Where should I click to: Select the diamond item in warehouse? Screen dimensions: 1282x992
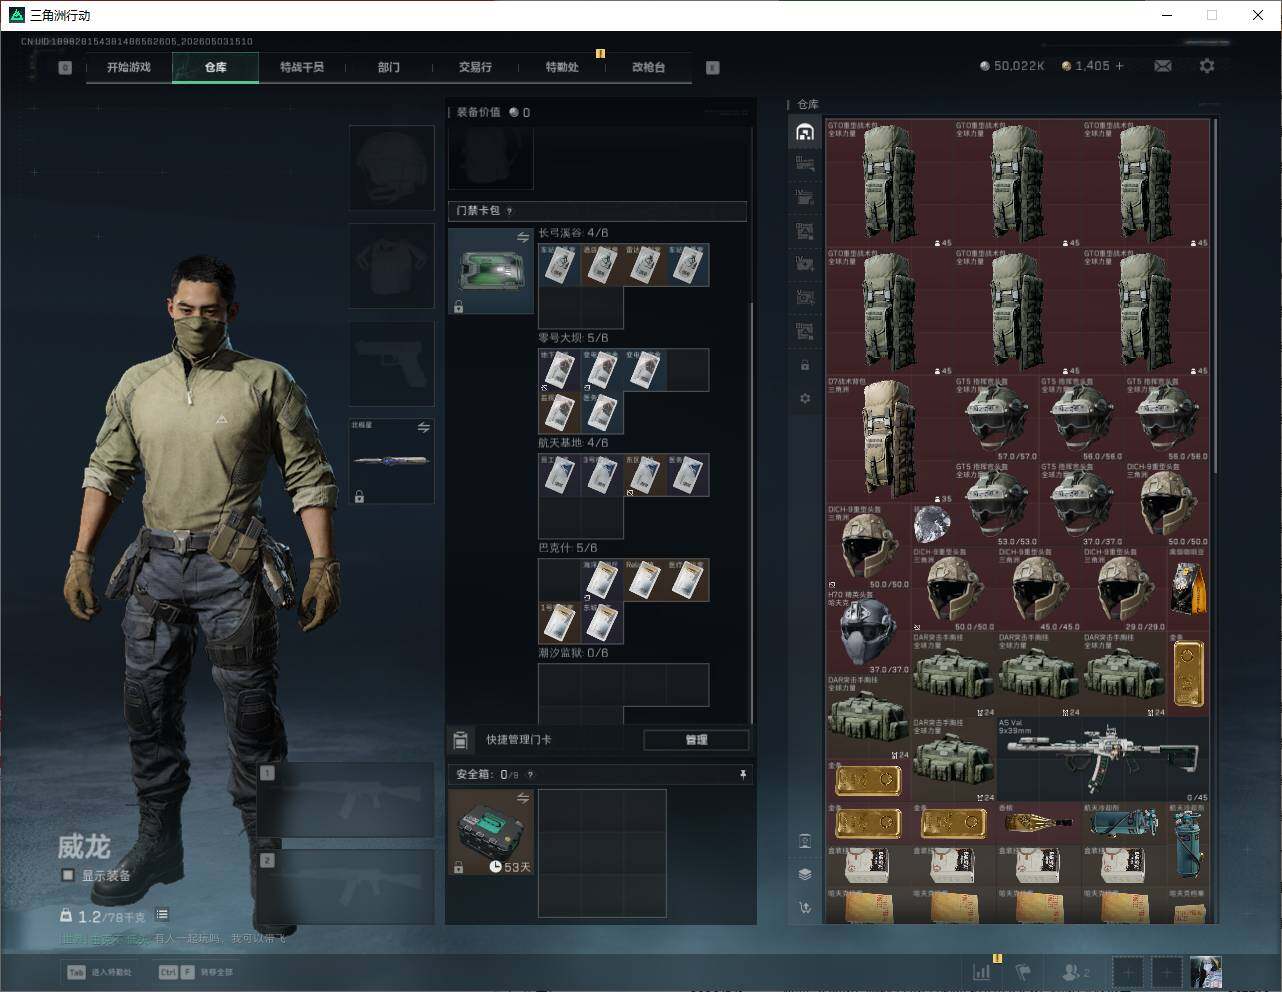click(932, 524)
